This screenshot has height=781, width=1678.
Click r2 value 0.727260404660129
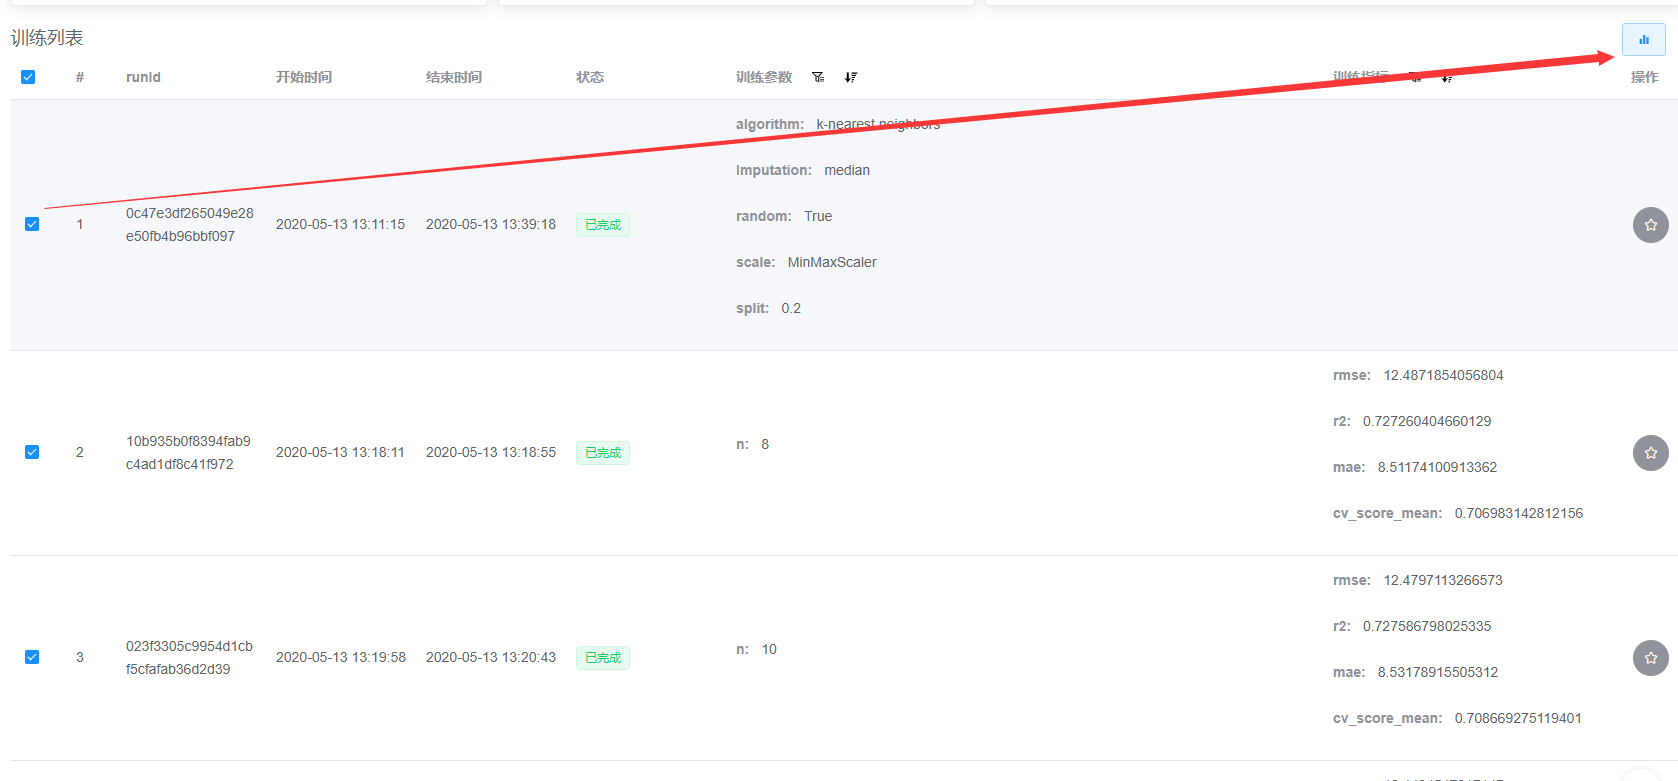click(1427, 421)
